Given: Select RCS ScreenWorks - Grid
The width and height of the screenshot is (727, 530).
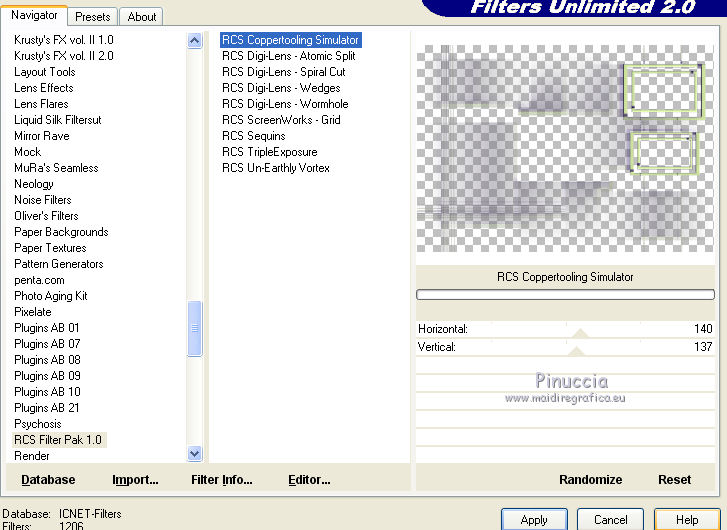Looking at the screenshot, I should click(x=281, y=120).
